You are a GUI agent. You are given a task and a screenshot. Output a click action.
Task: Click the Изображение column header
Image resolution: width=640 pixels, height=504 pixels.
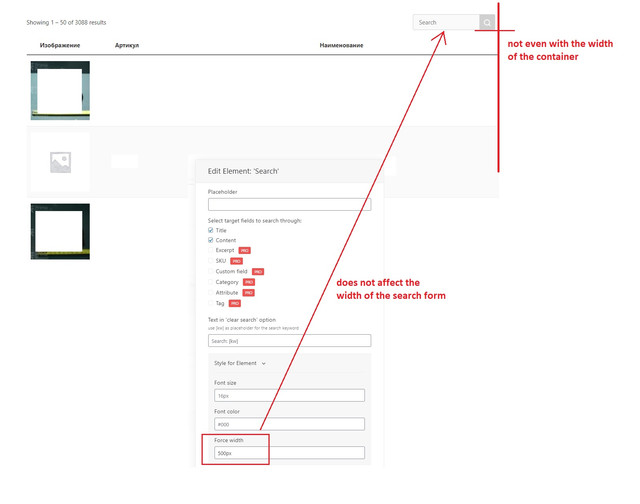60,45
